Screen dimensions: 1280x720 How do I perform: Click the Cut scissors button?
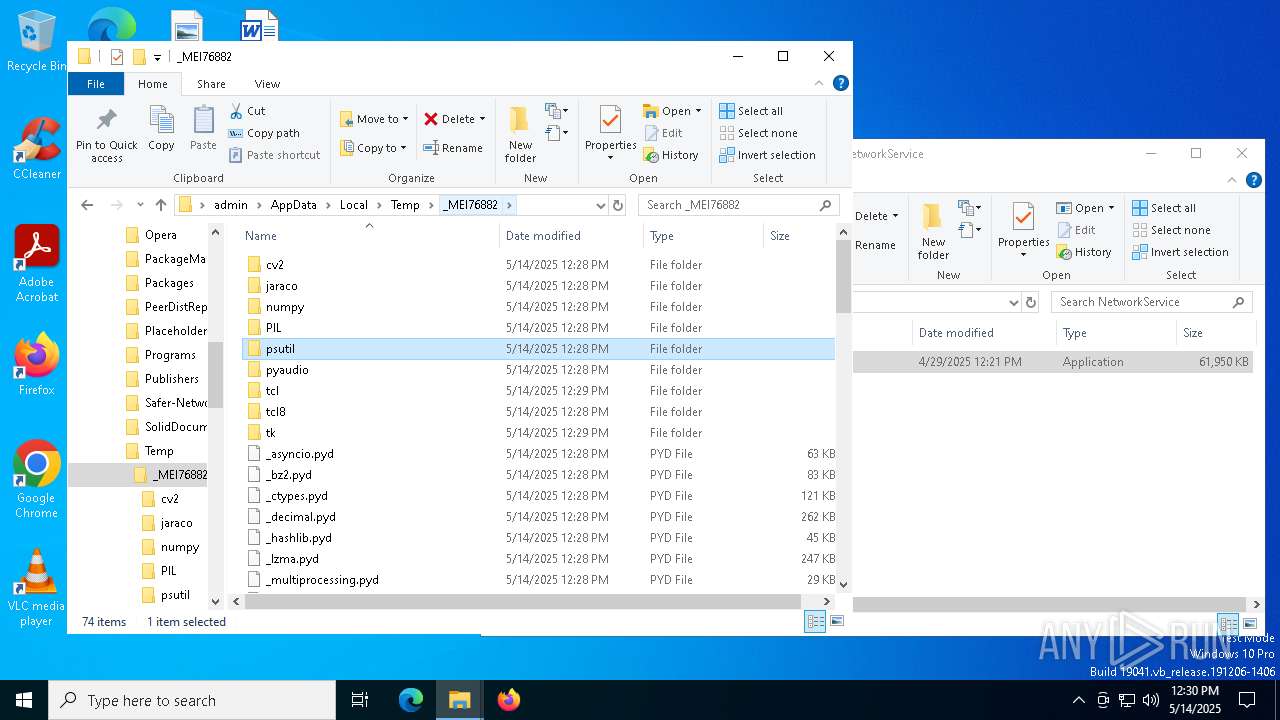247,111
